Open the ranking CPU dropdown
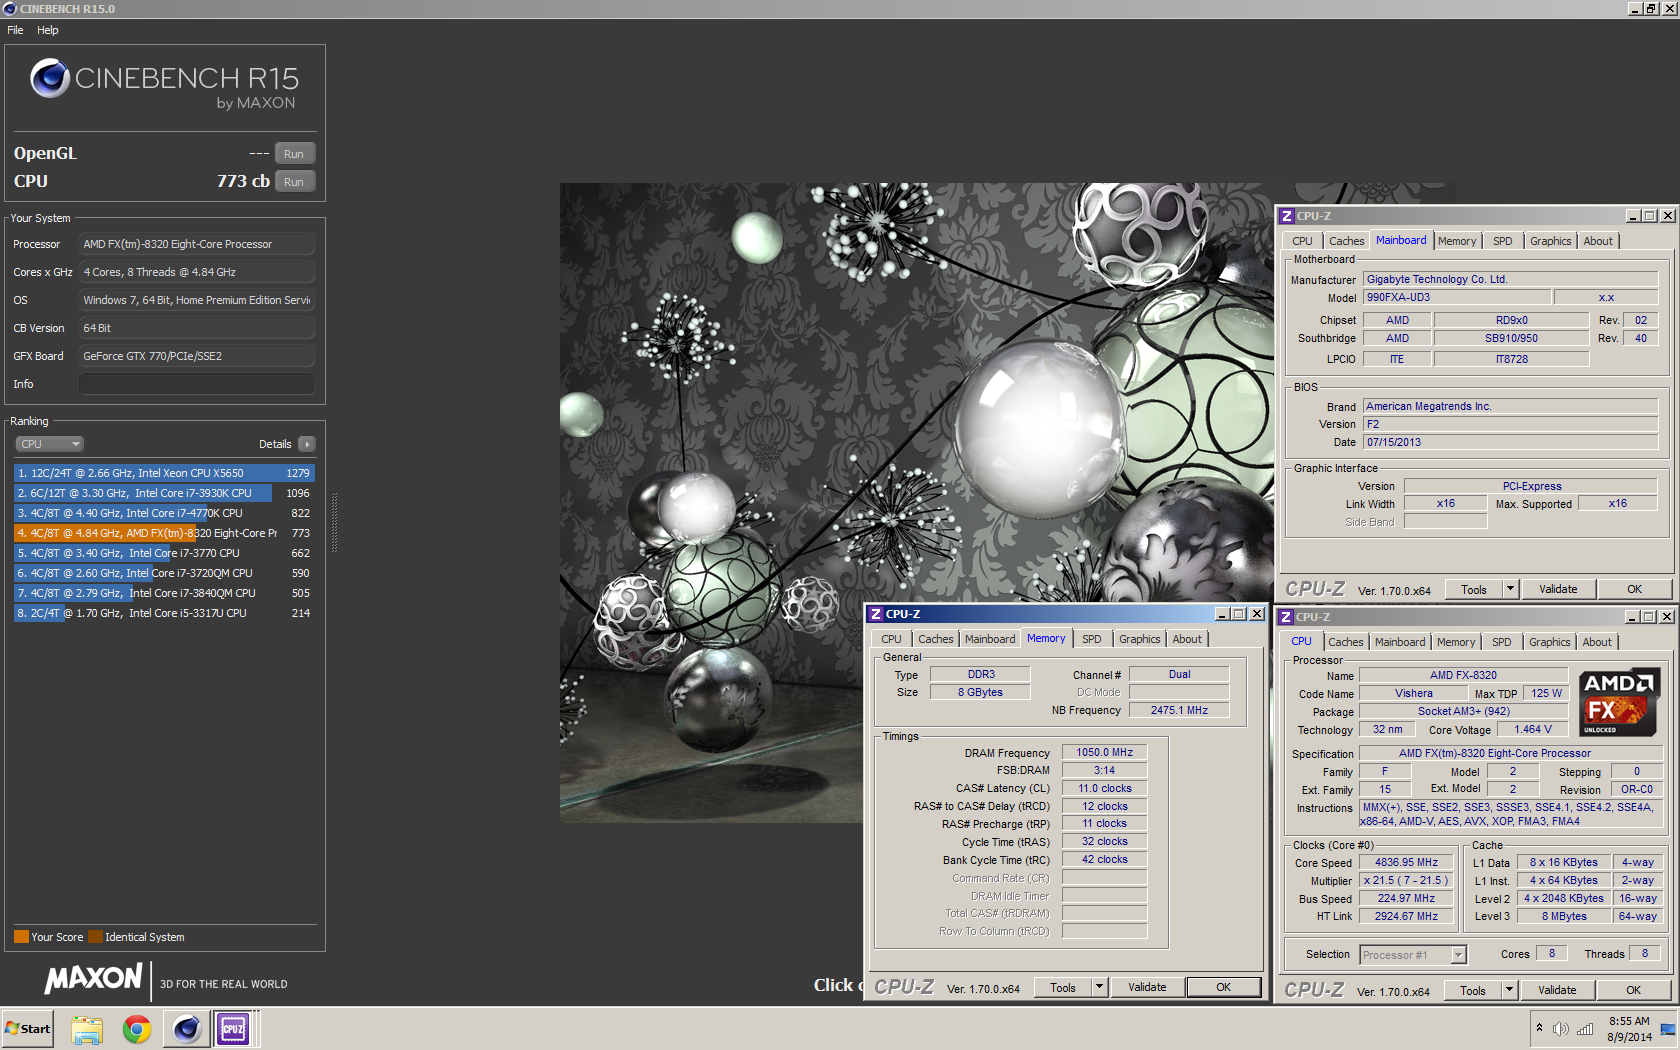 click(x=49, y=444)
